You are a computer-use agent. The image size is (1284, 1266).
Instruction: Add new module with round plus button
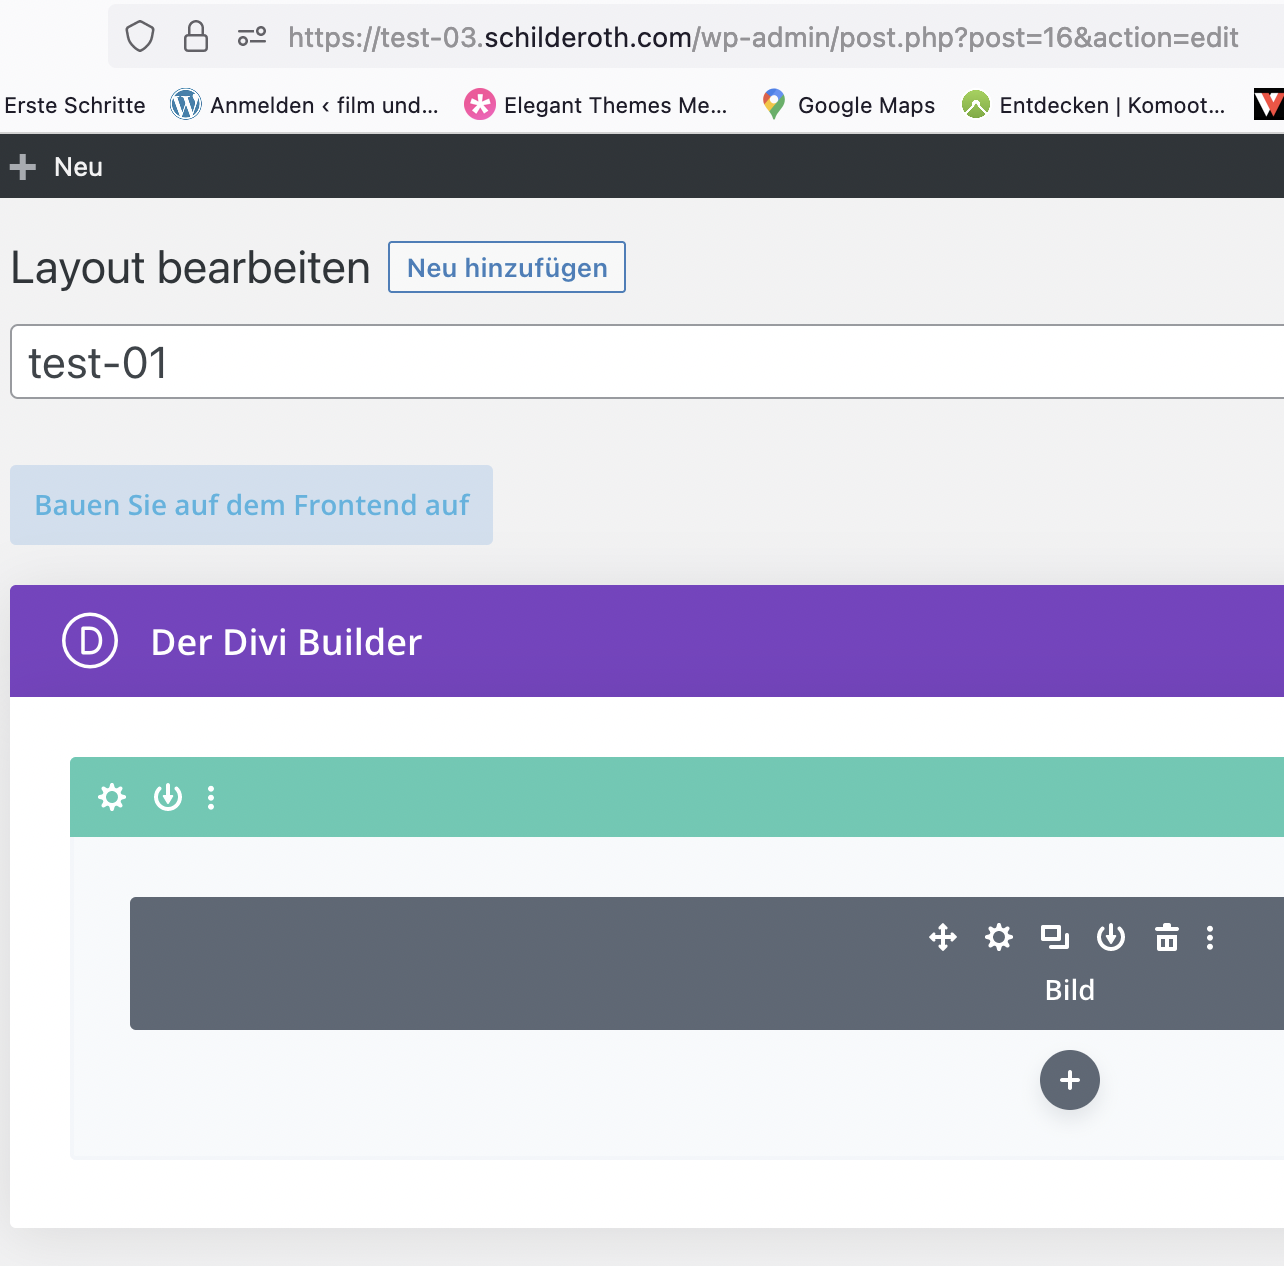click(1069, 1080)
